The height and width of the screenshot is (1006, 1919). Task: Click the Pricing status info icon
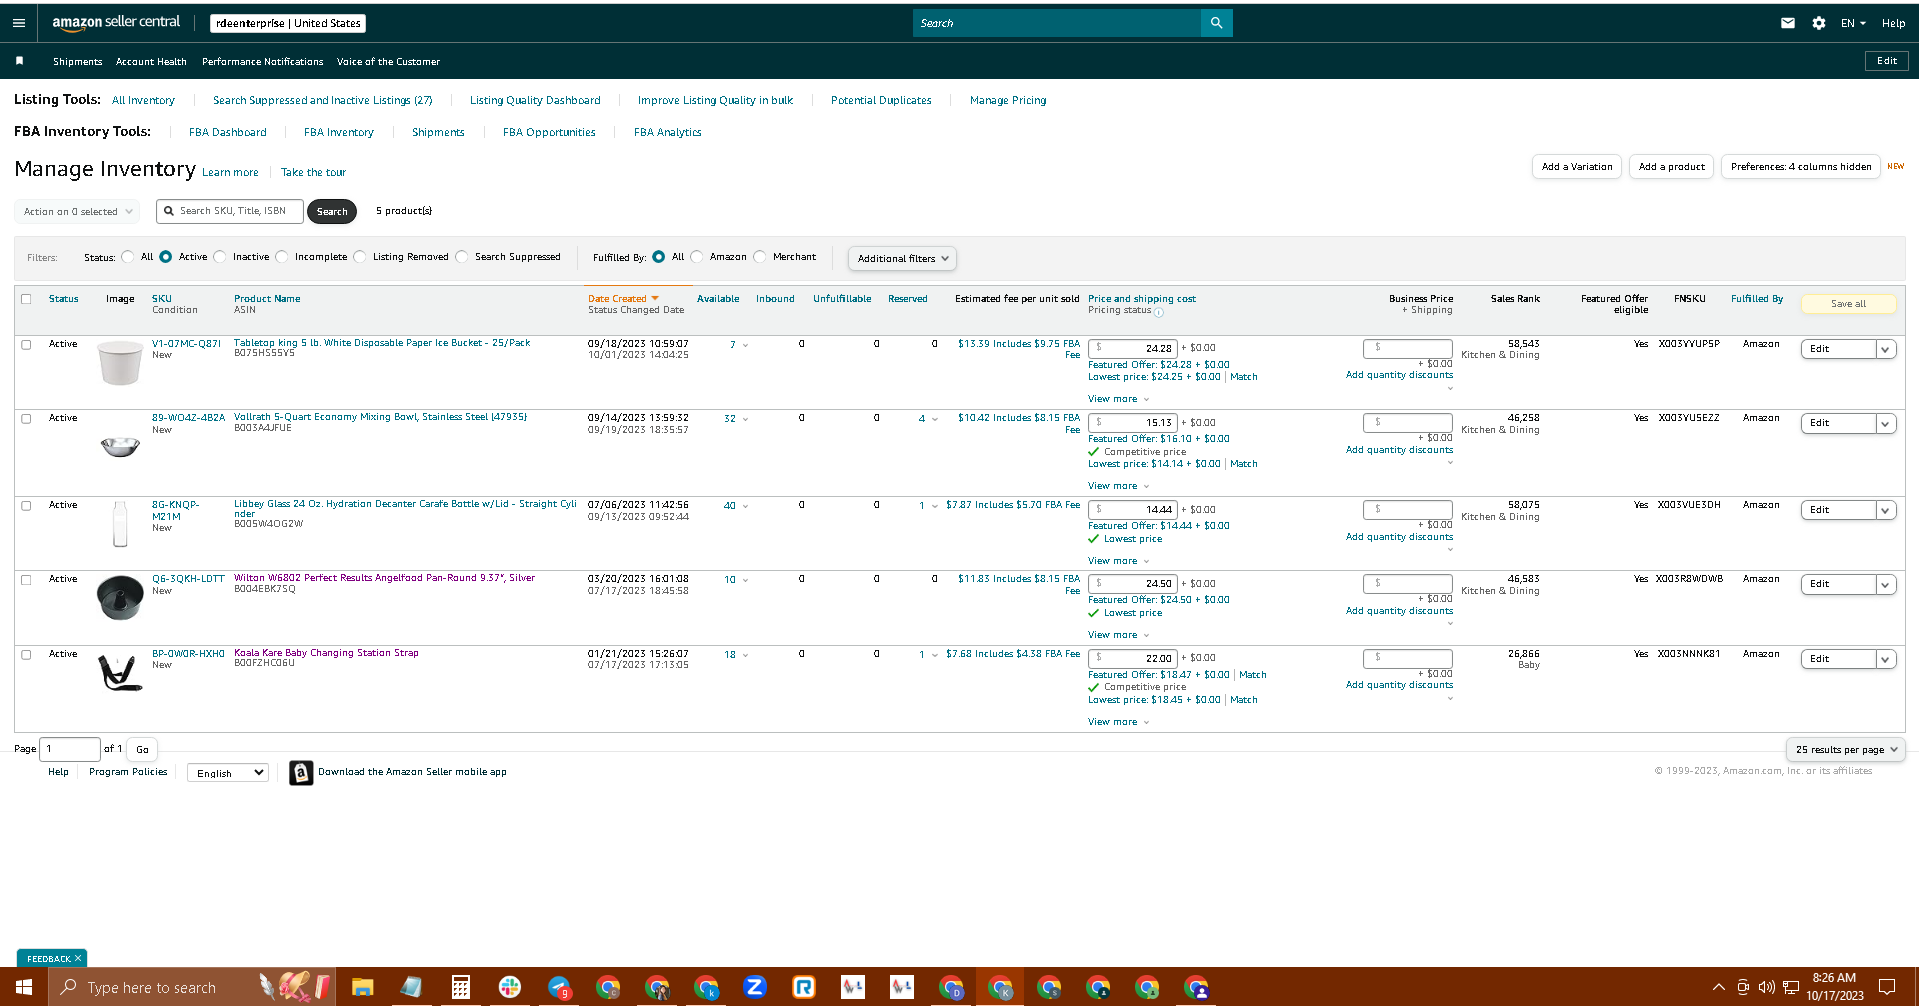pyautogui.click(x=1159, y=312)
